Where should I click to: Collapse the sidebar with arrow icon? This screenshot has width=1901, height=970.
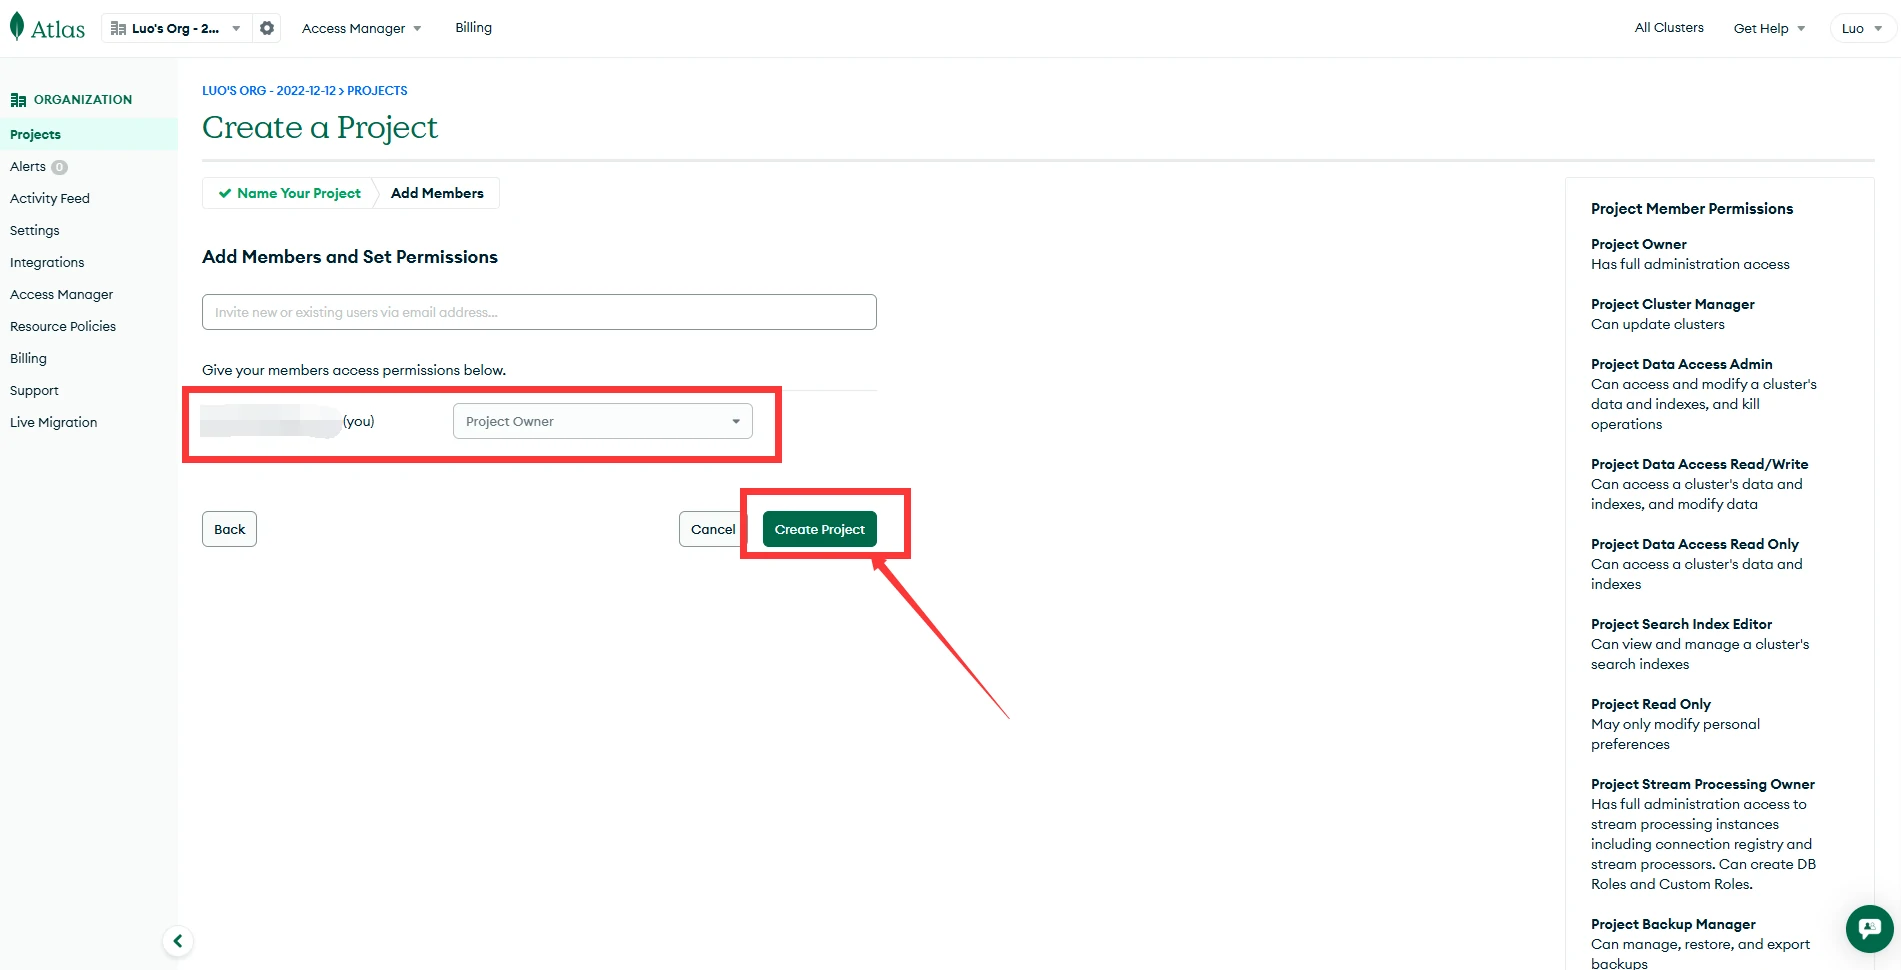(x=178, y=941)
